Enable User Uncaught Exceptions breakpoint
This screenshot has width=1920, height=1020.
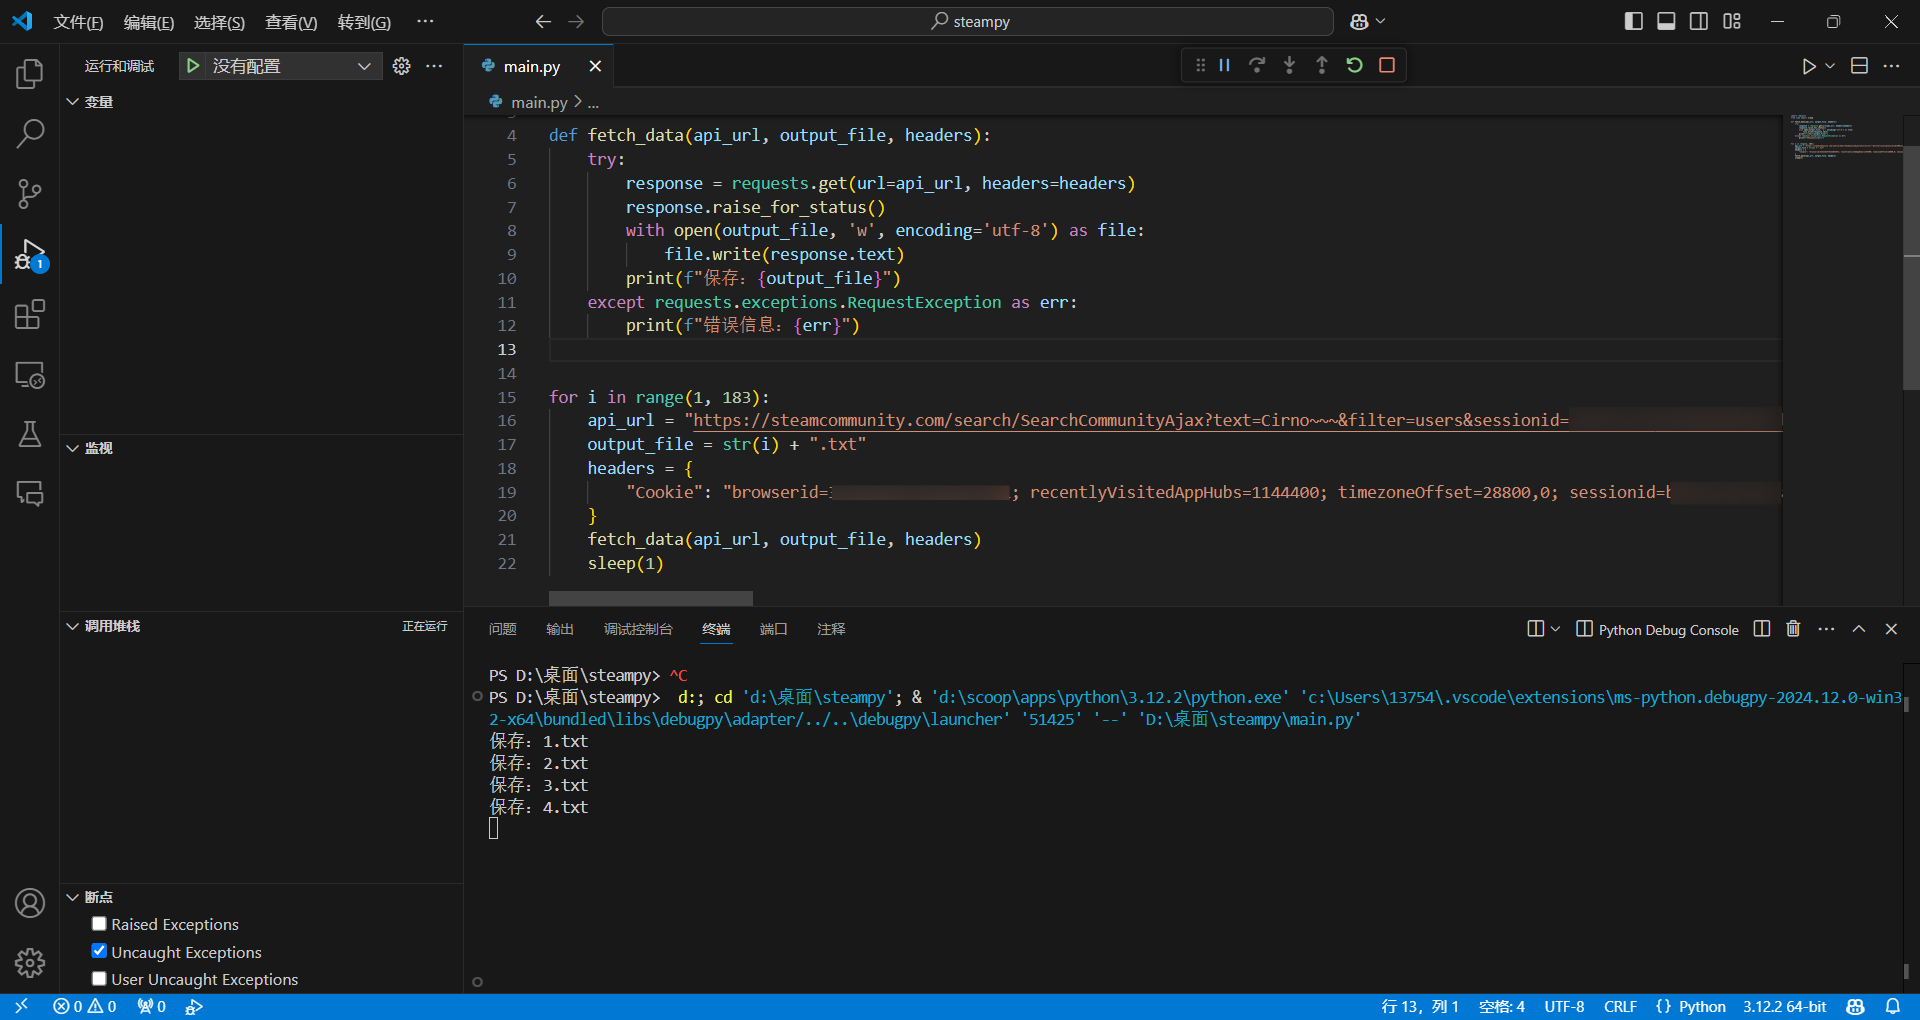pyautogui.click(x=99, y=979)
